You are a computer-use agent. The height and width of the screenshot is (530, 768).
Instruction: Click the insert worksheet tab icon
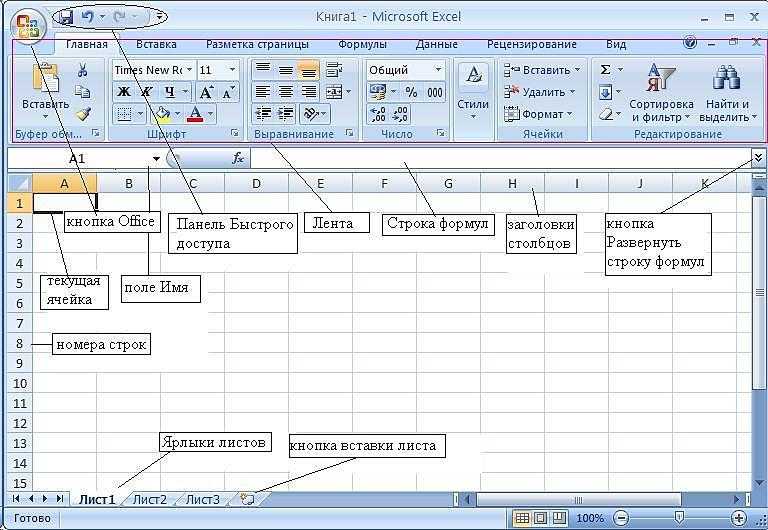(x=248, y=499)
